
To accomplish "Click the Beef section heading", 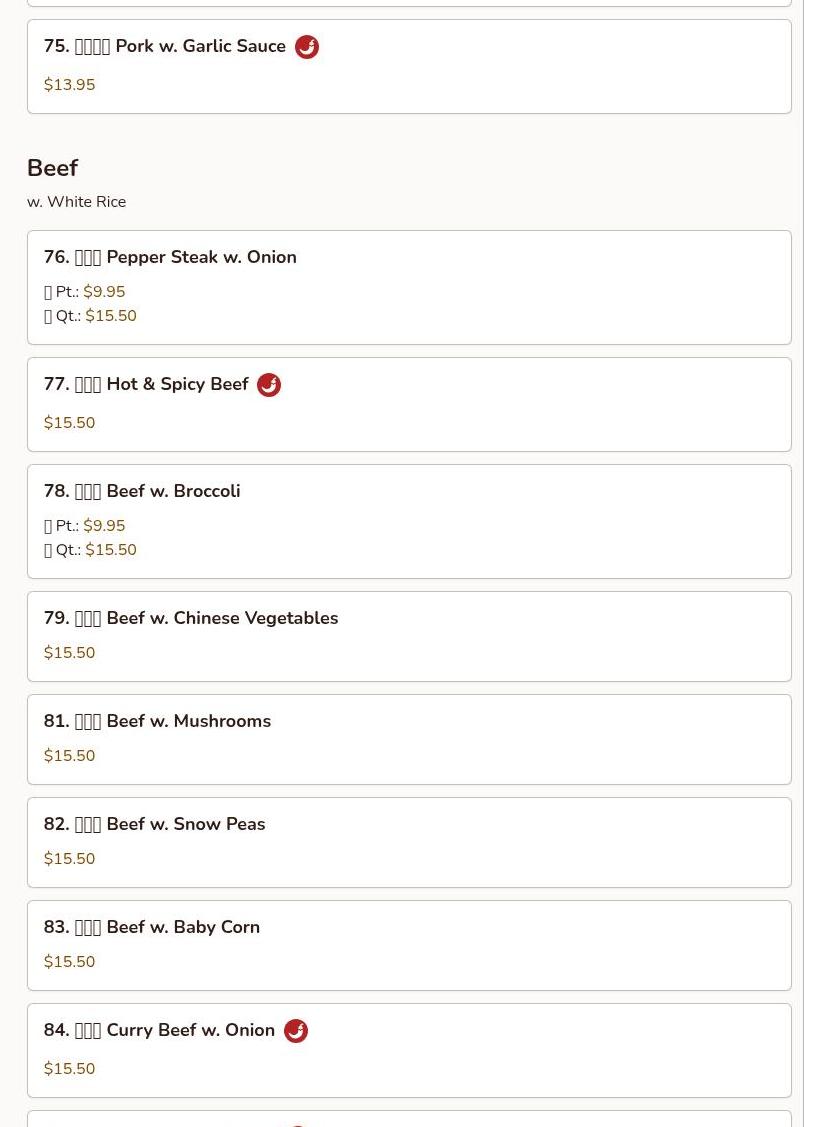I will 53,168.
